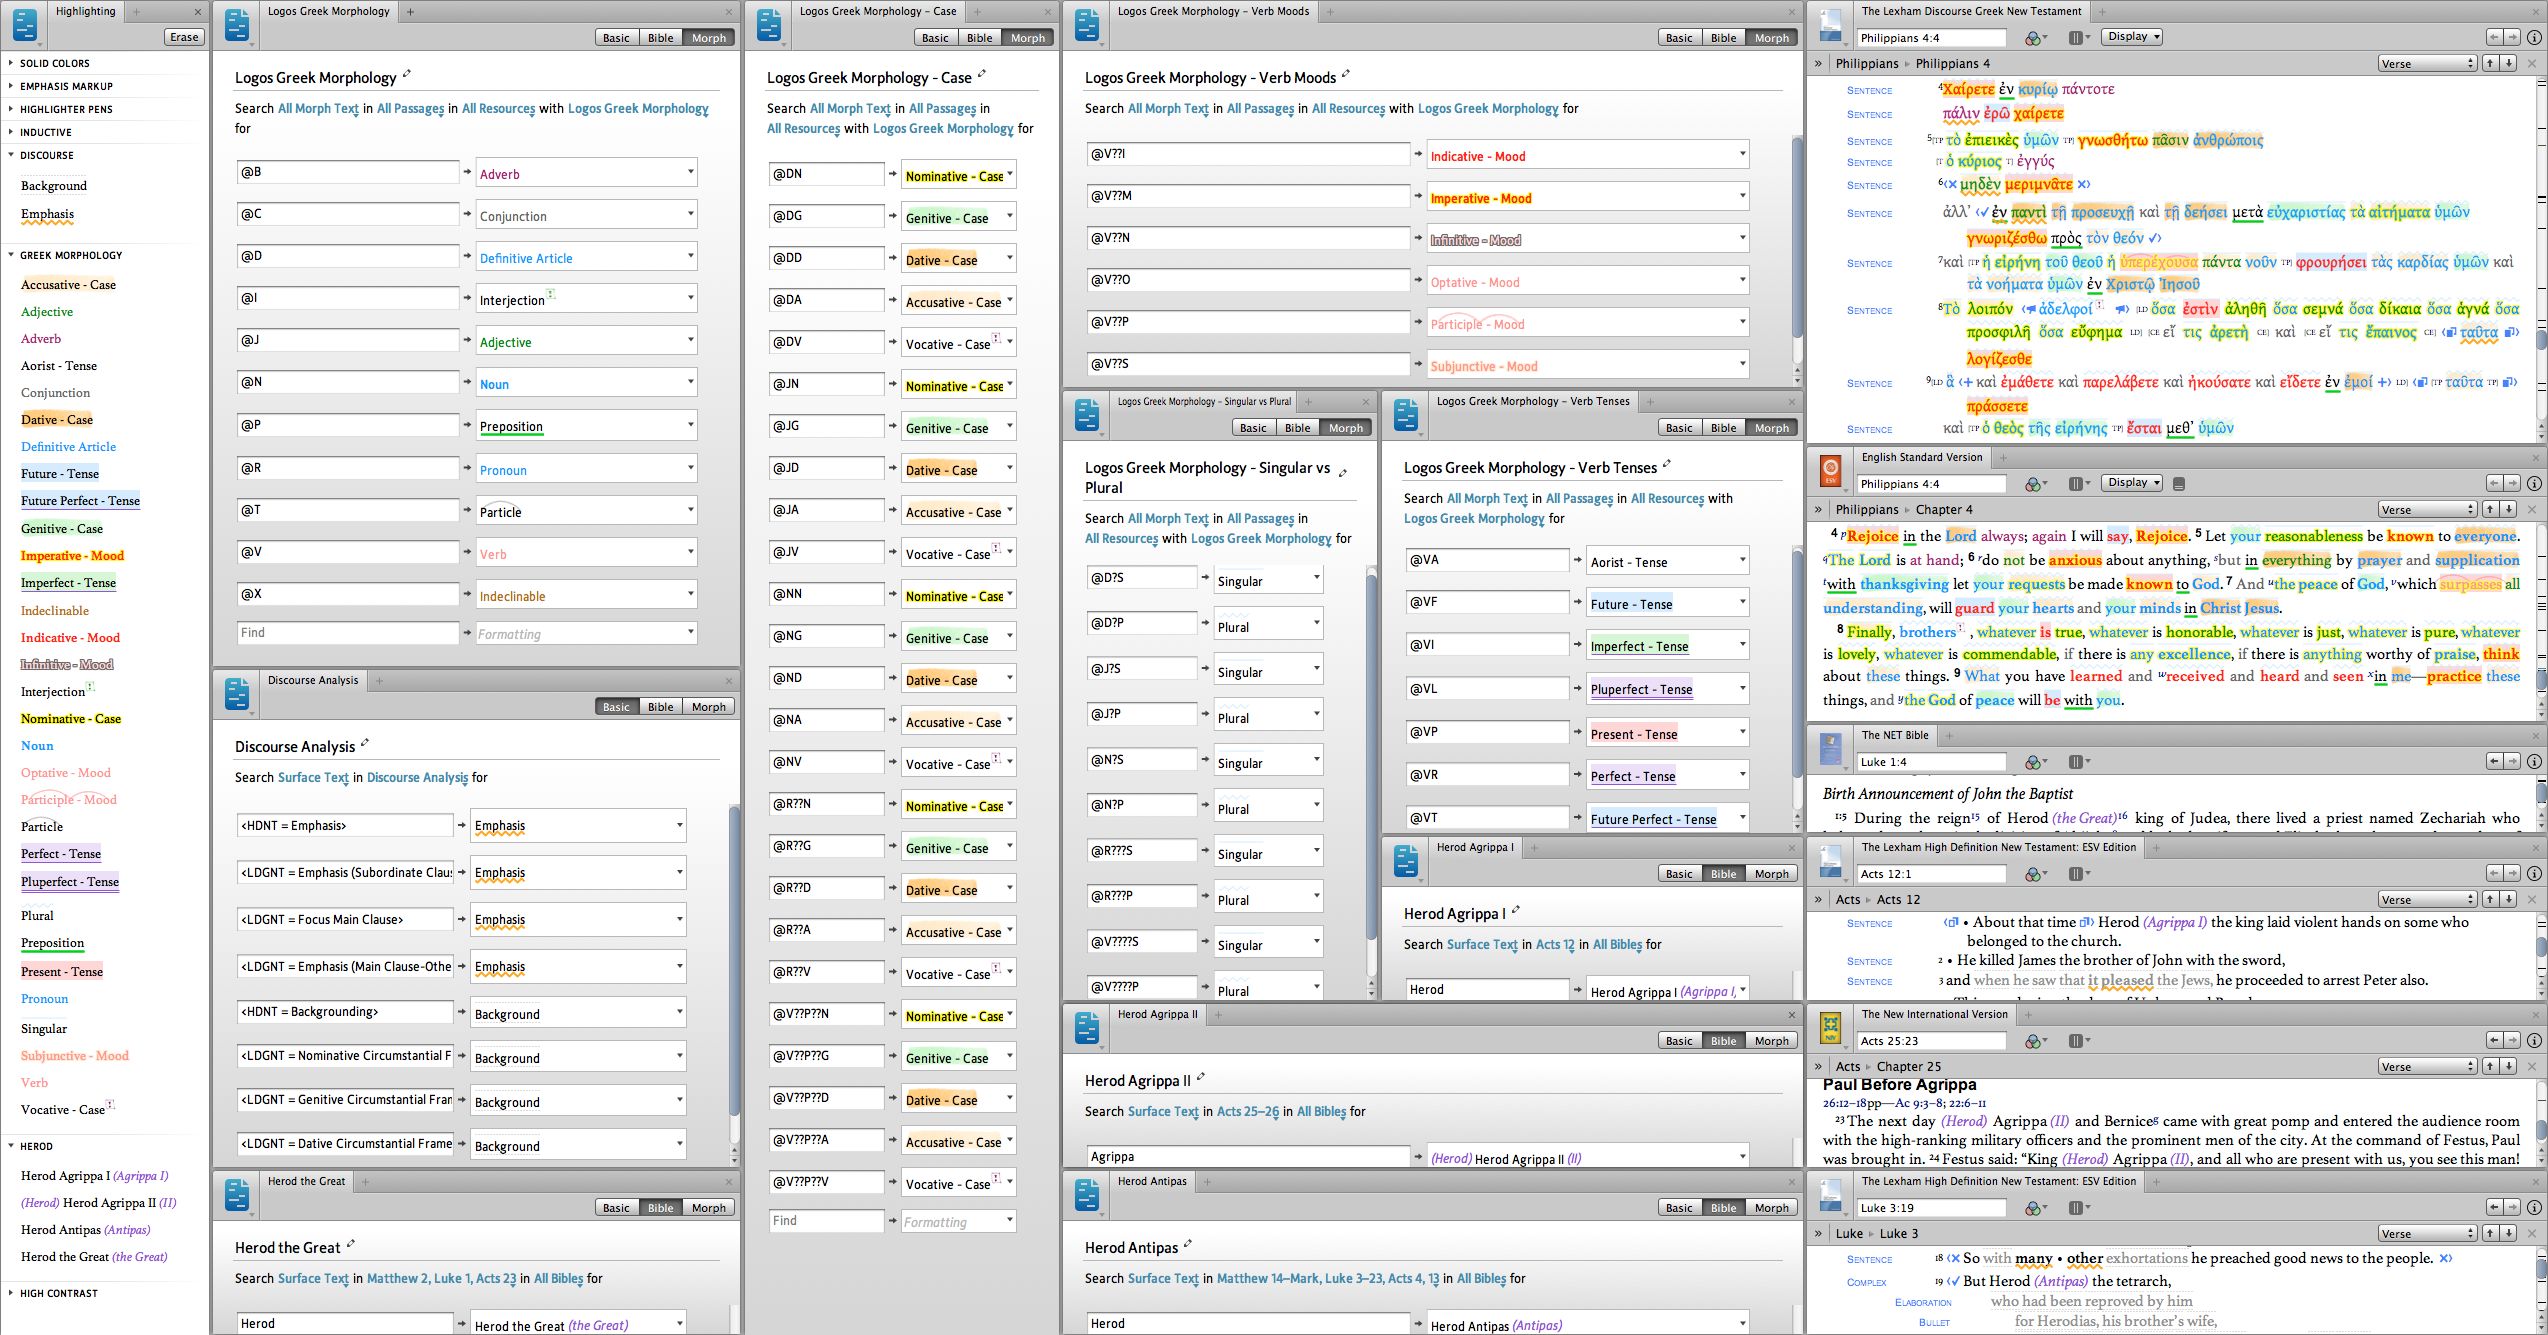Click the ESV book cover icon

1830,471
